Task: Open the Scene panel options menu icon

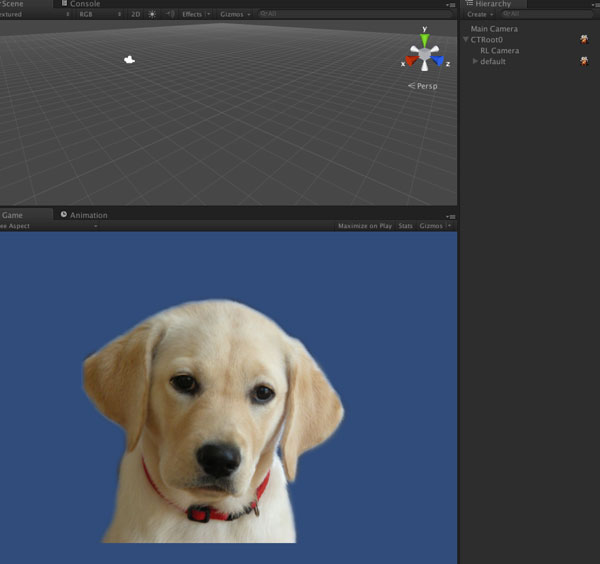Action: 451,5
